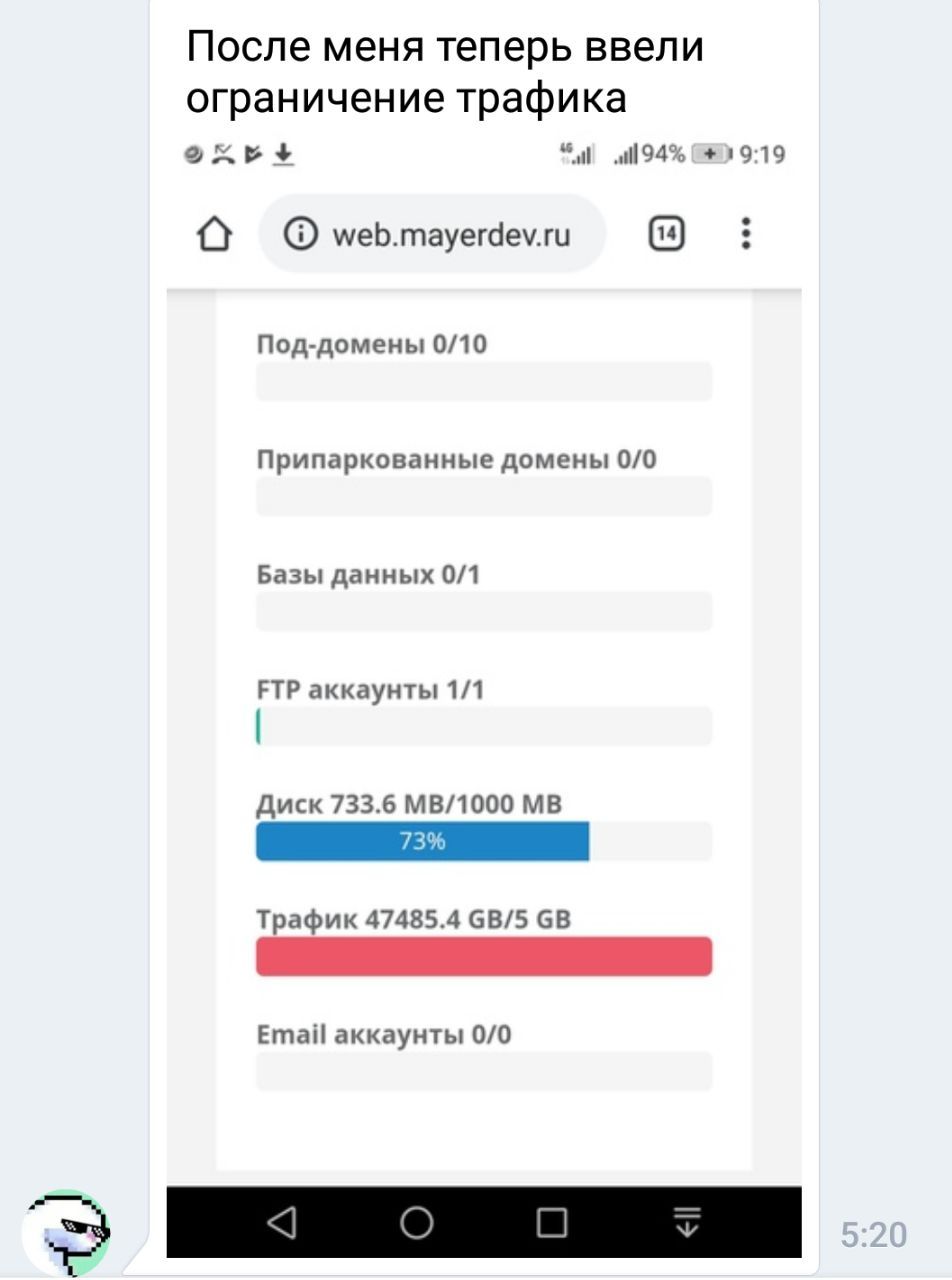Screen dimensions: 952x1280
Task: Open recent apps square button
Action: [x=551, y=1222]
